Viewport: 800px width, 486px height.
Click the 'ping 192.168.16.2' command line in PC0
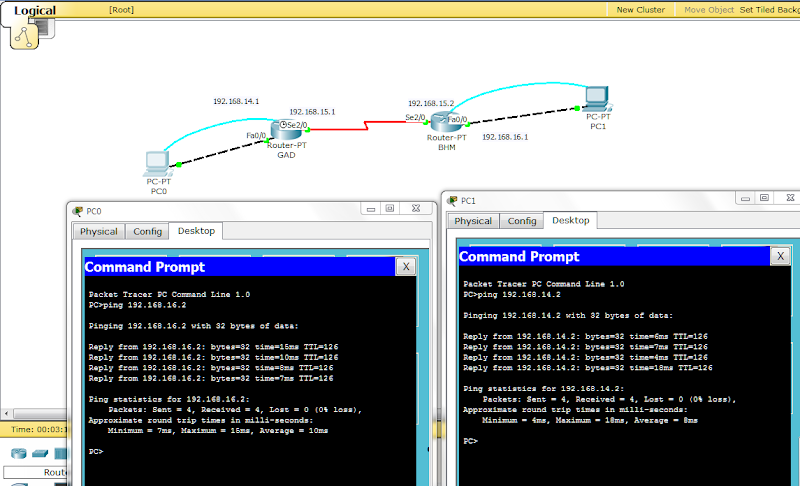point(137,305)
